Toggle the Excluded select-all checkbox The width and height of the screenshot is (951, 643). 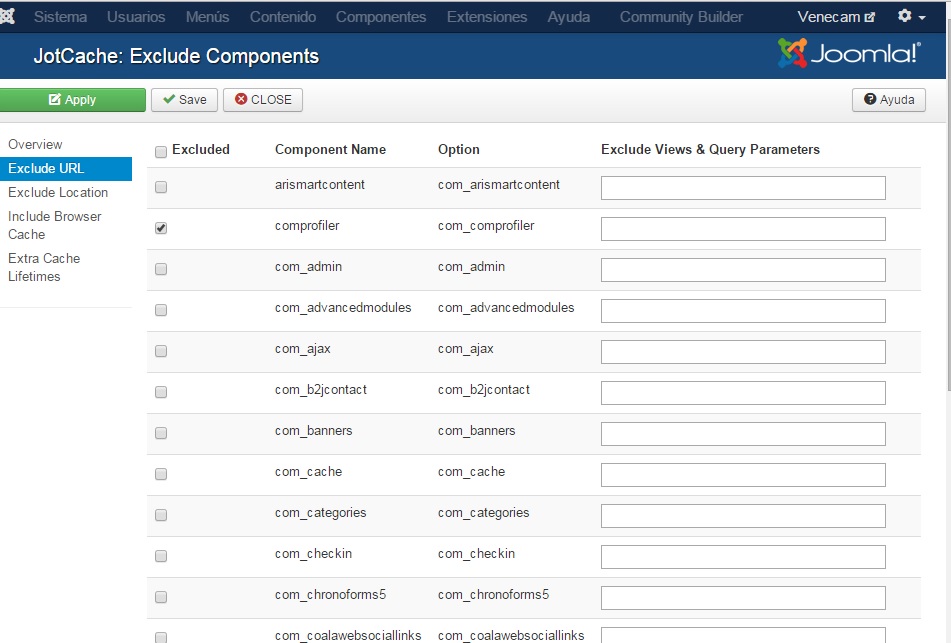(x=161, y=152)
